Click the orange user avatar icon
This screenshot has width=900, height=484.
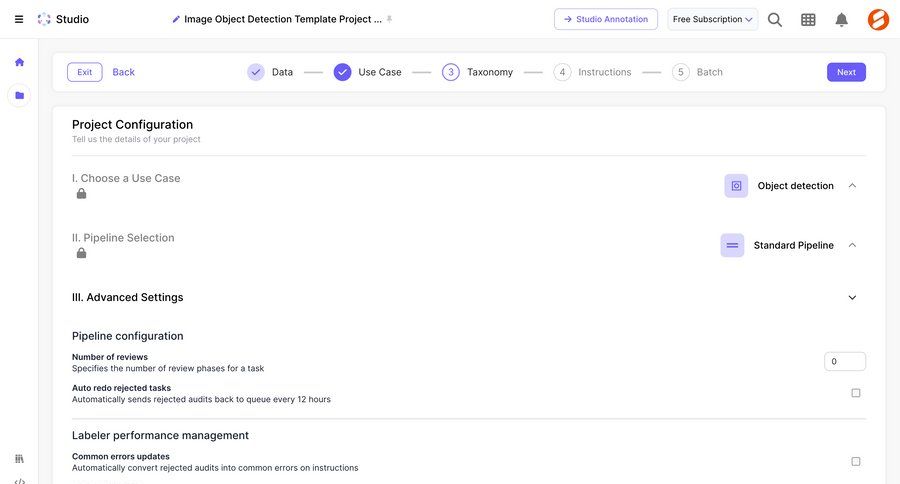877,19
